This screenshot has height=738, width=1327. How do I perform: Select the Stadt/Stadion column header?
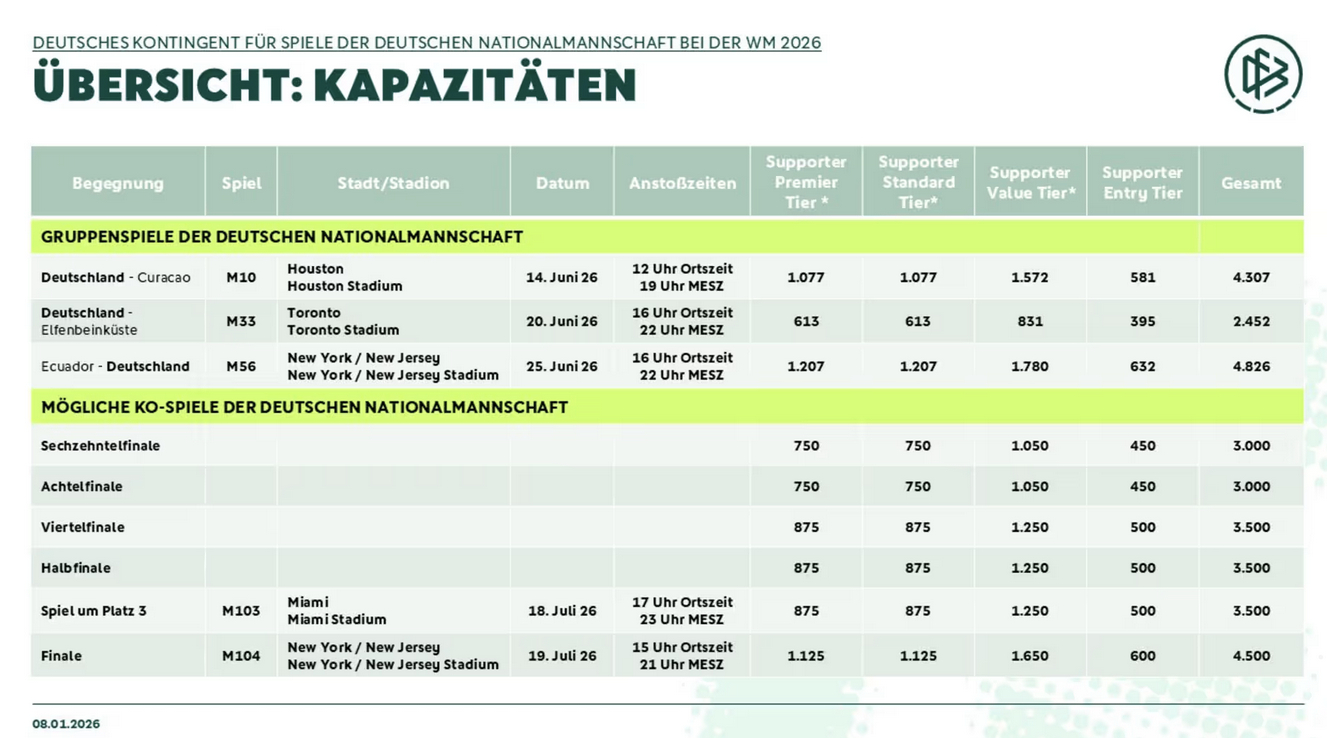click(x=393, y=183)
